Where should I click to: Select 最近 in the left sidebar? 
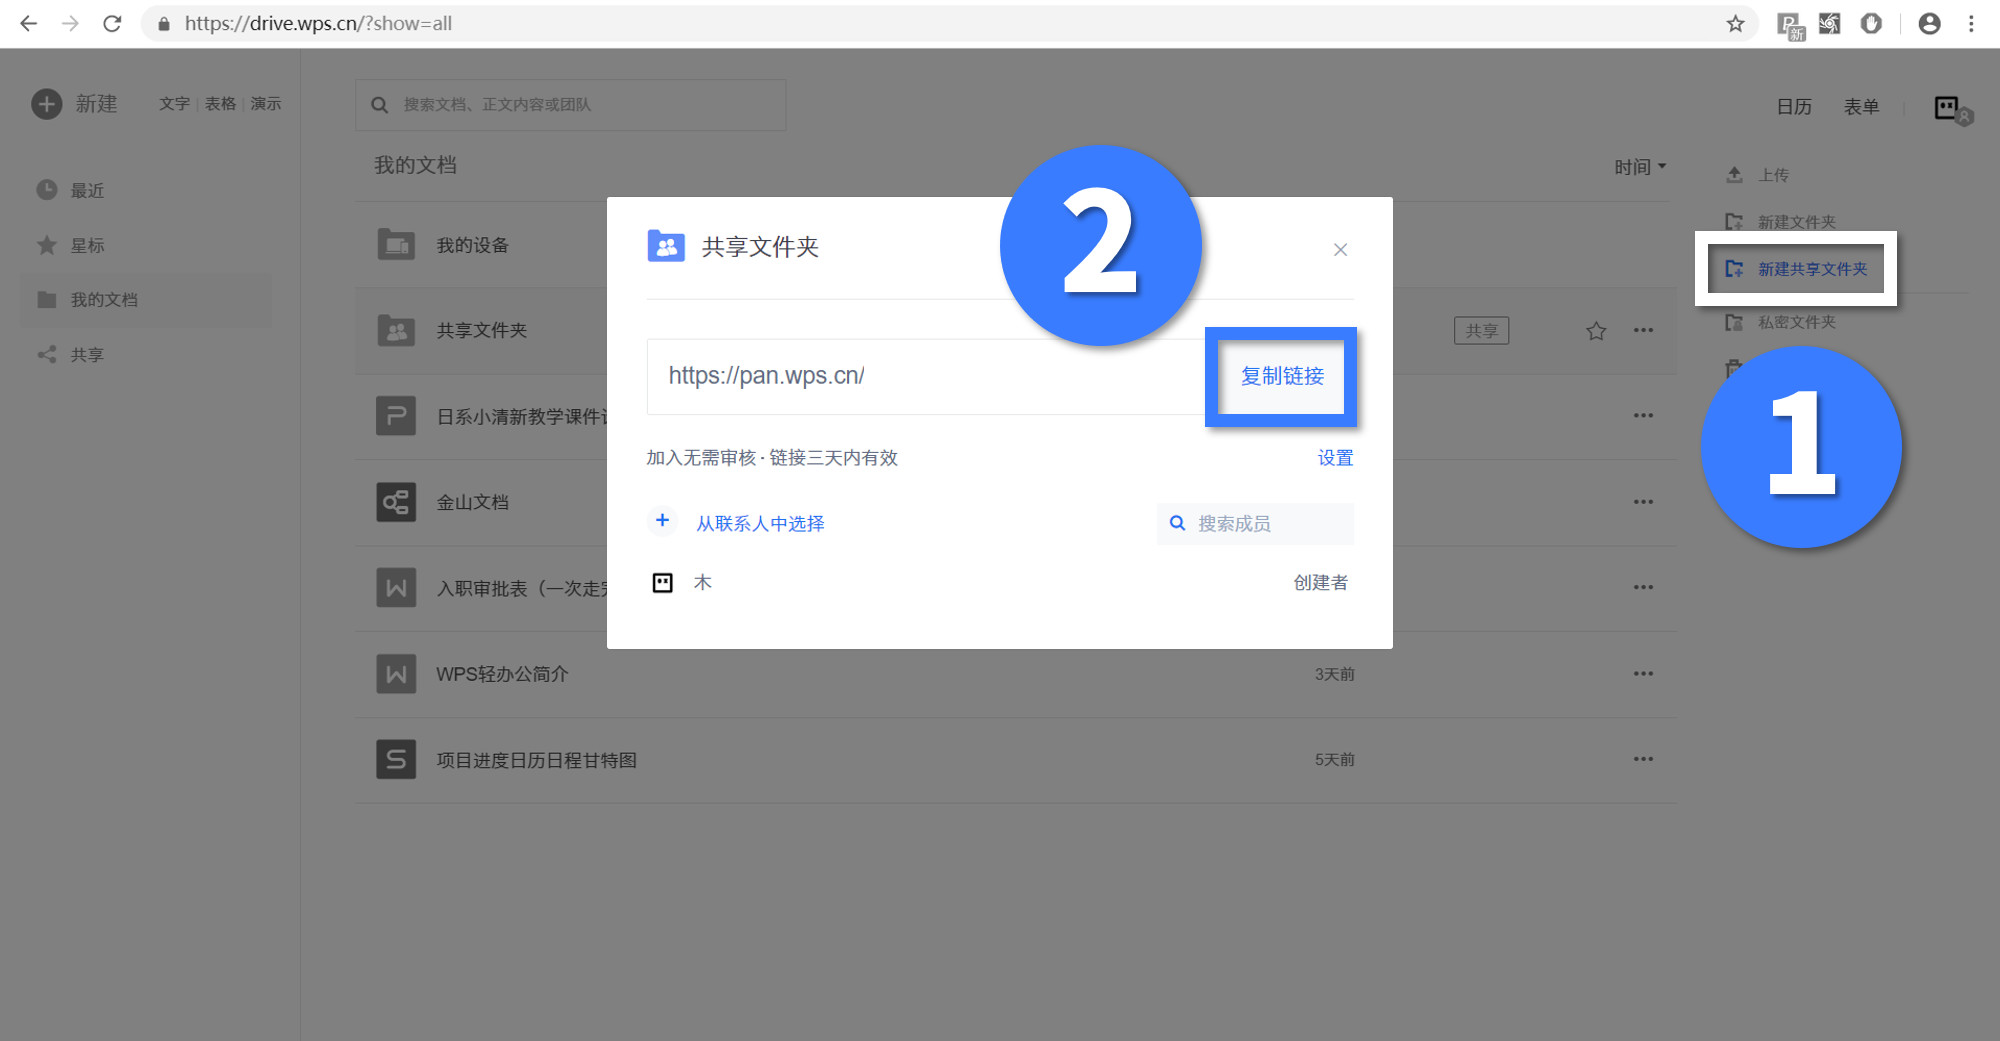tap(85, 190)
